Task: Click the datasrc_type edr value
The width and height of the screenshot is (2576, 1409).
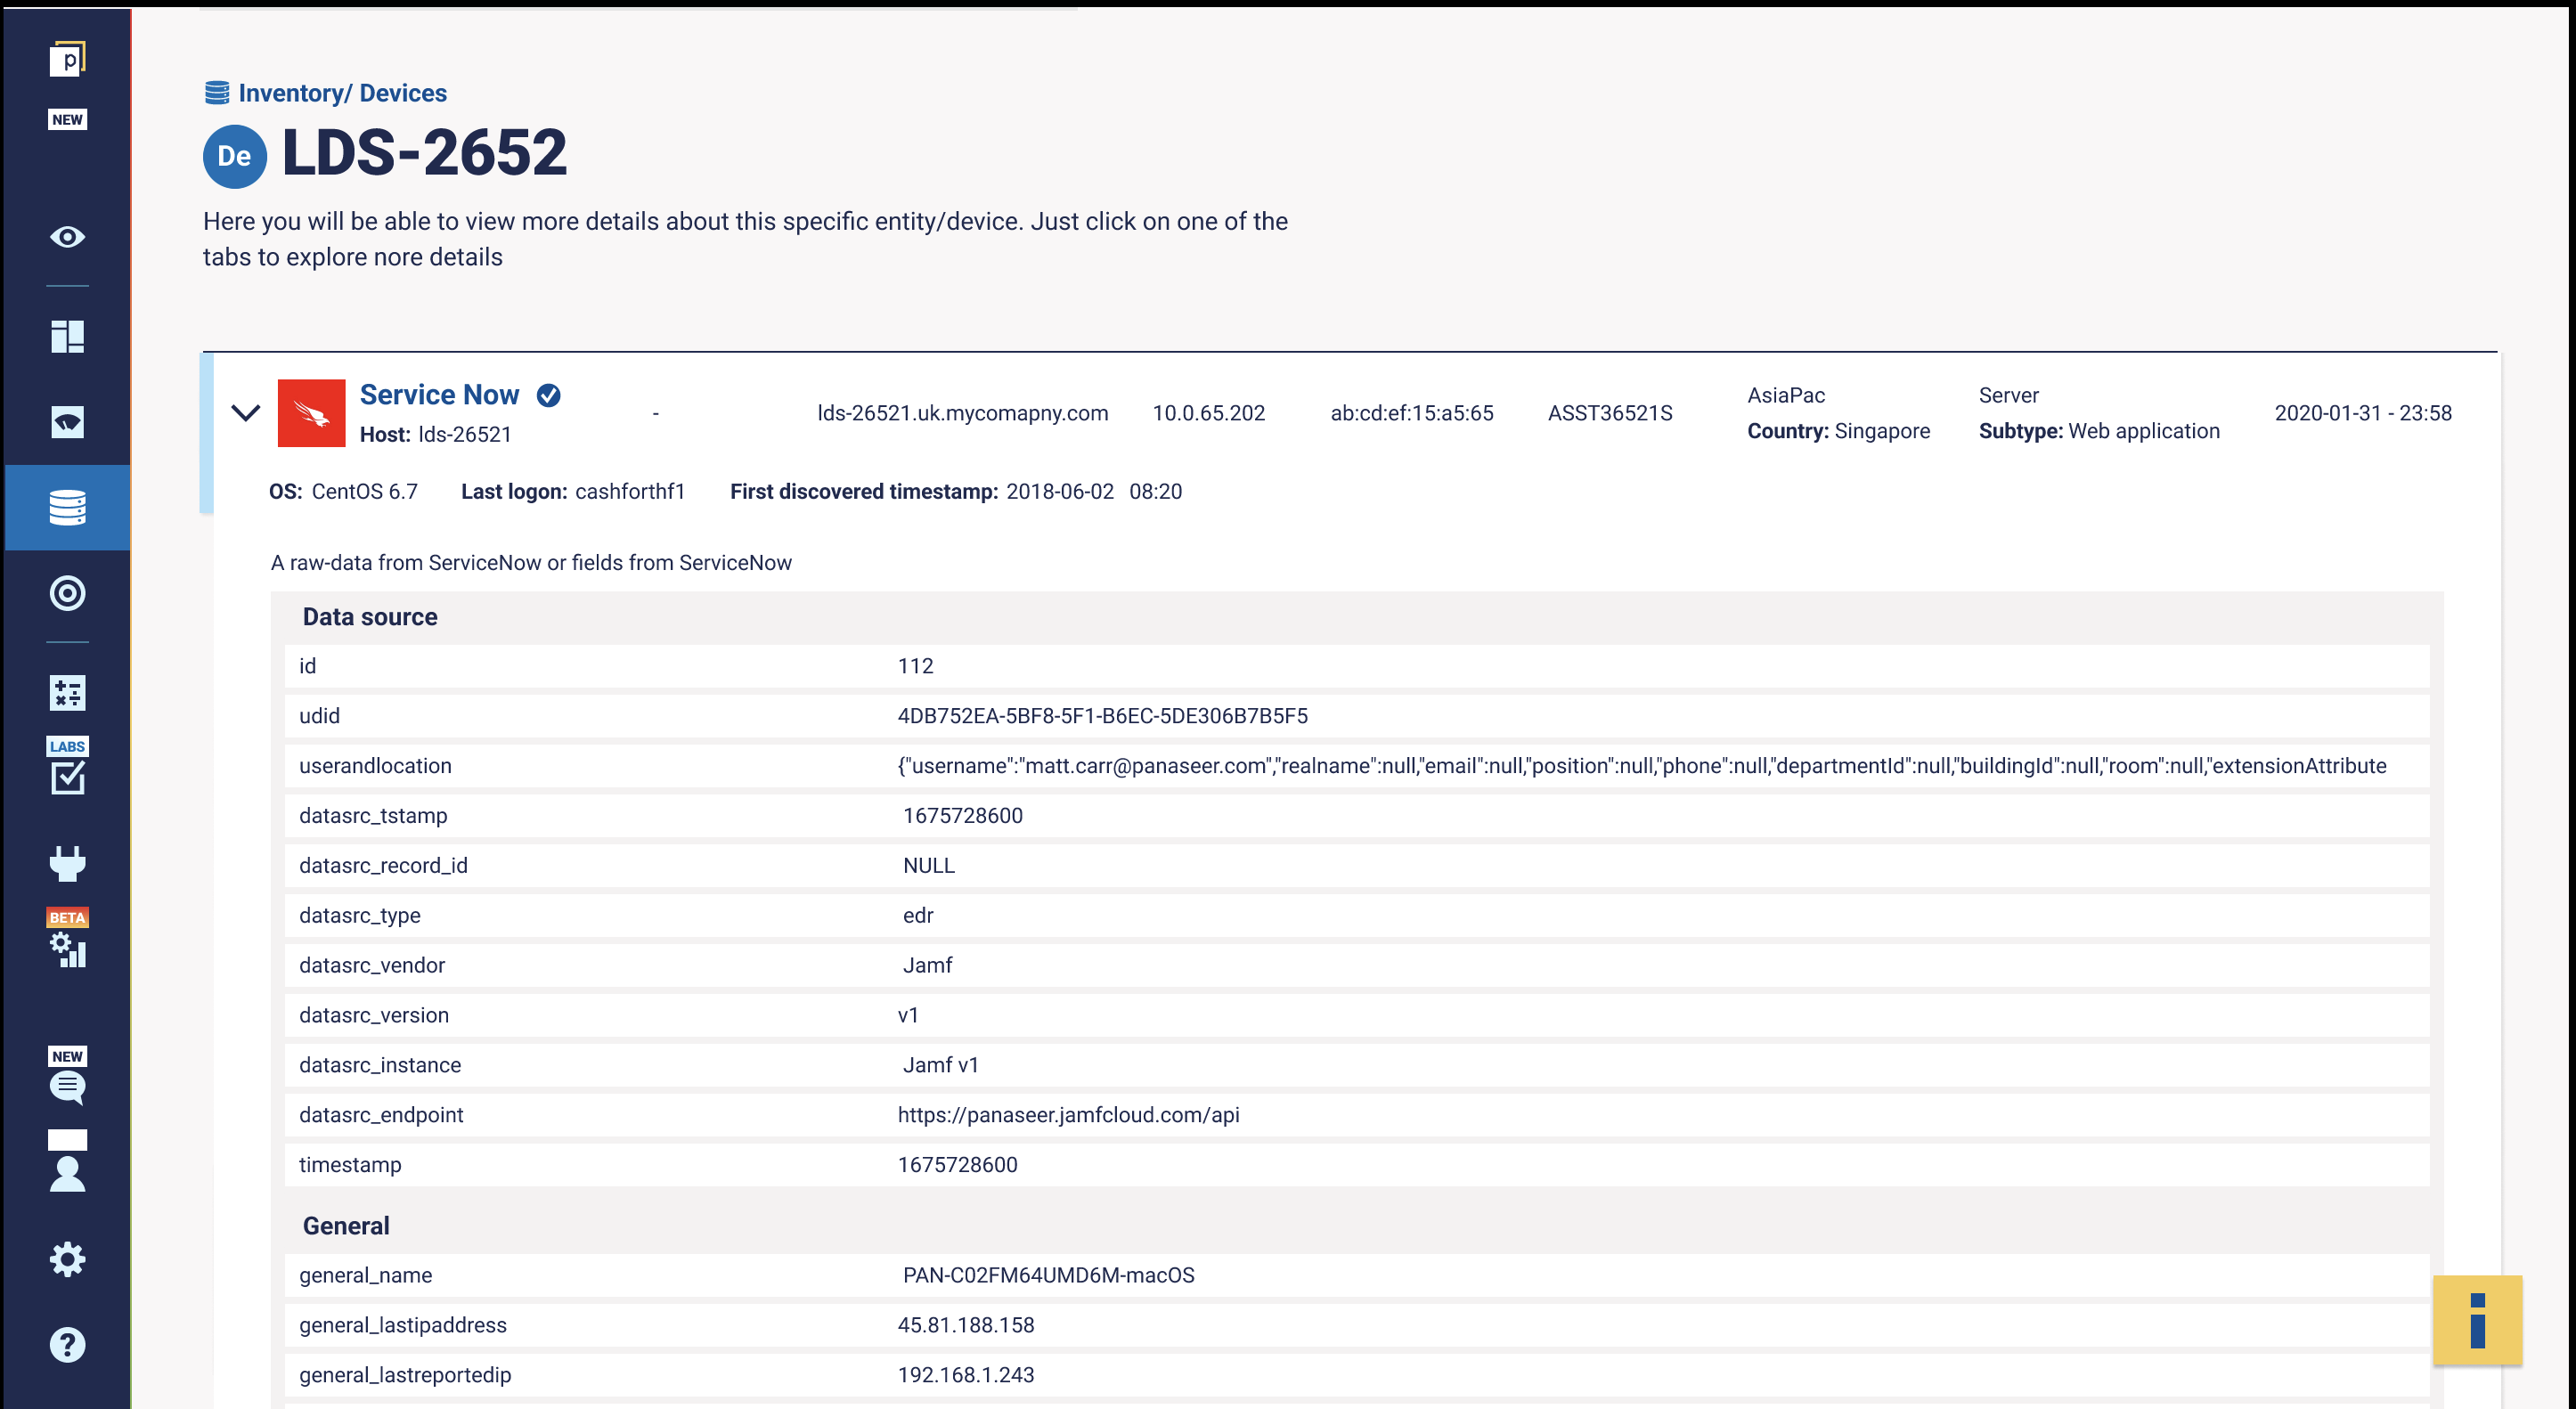Action: 917,916
